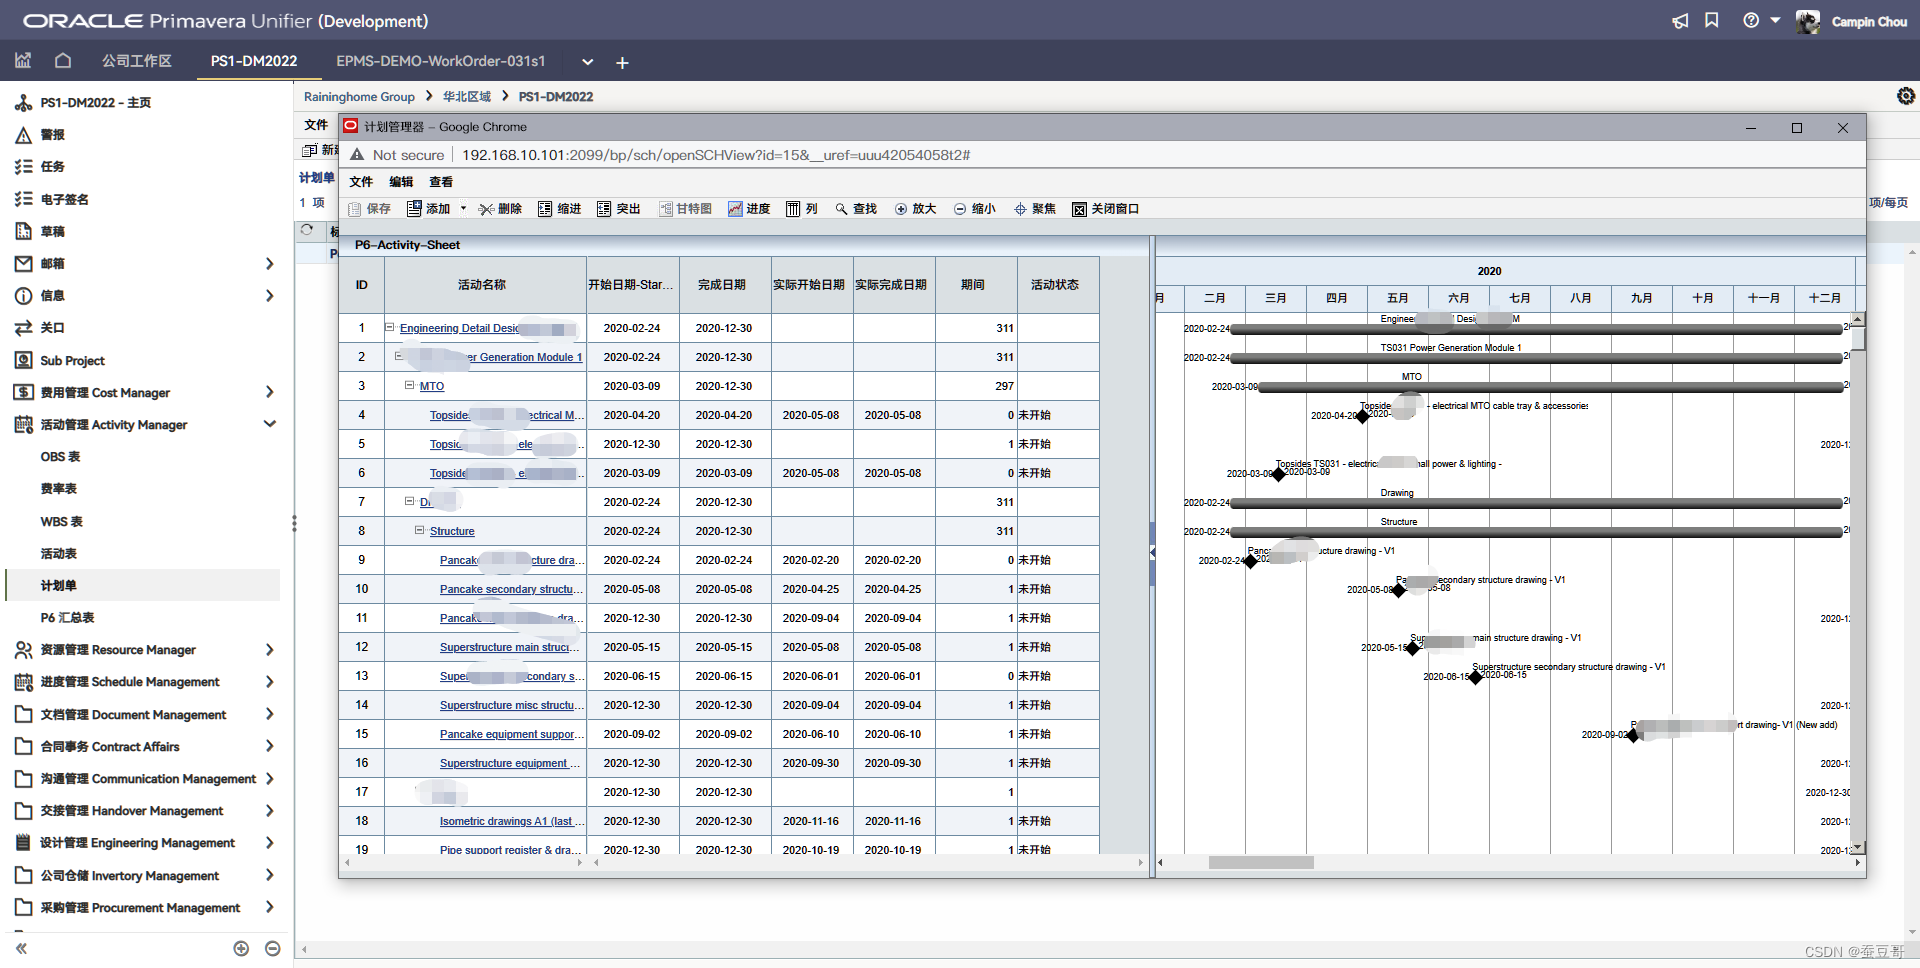Click the announcements megaphone icon
Screen dimensions: 1920x968
pos(1680,21)
